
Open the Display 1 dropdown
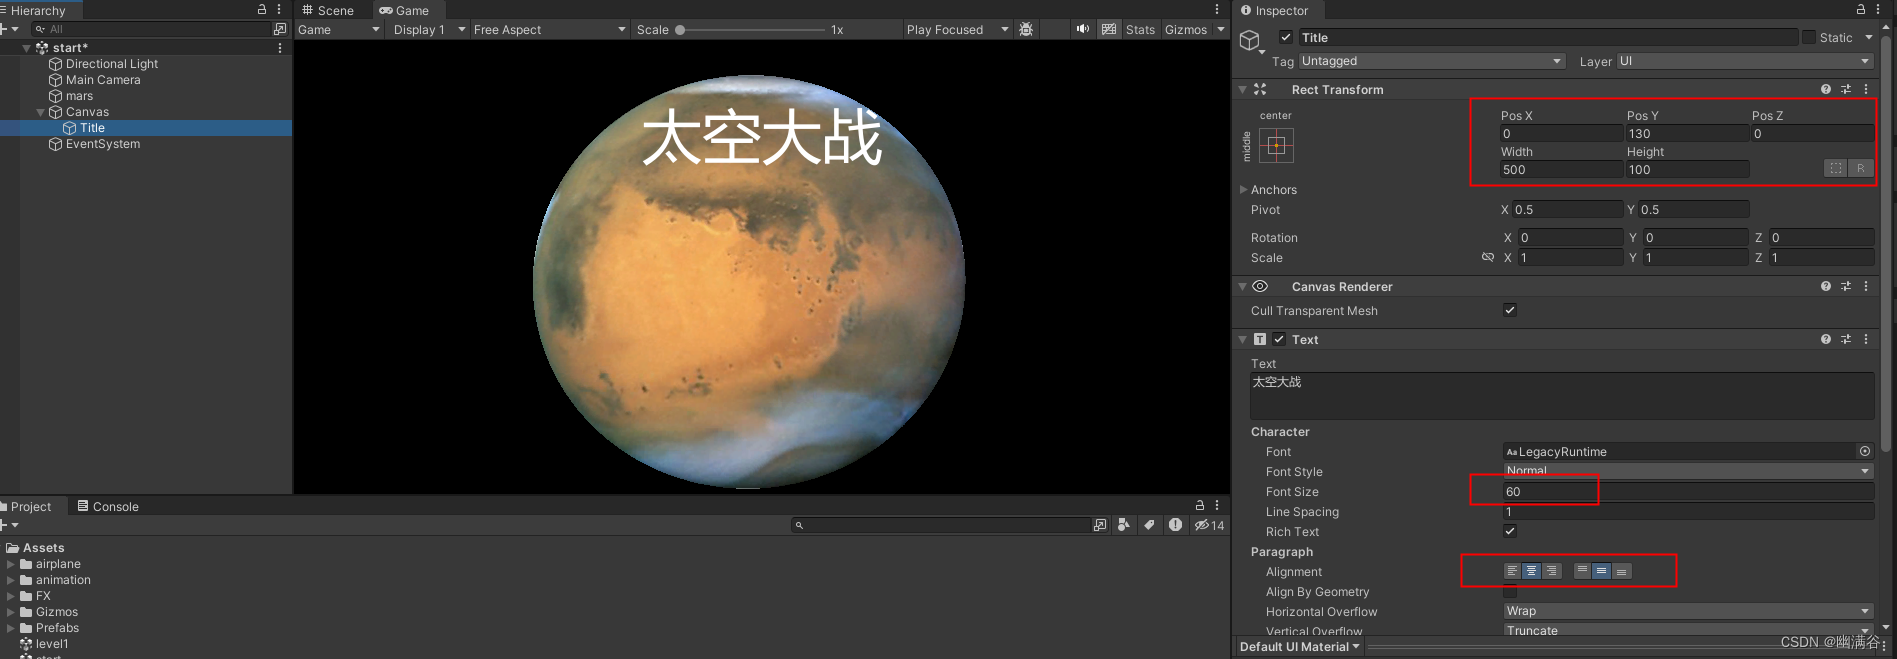429,29
